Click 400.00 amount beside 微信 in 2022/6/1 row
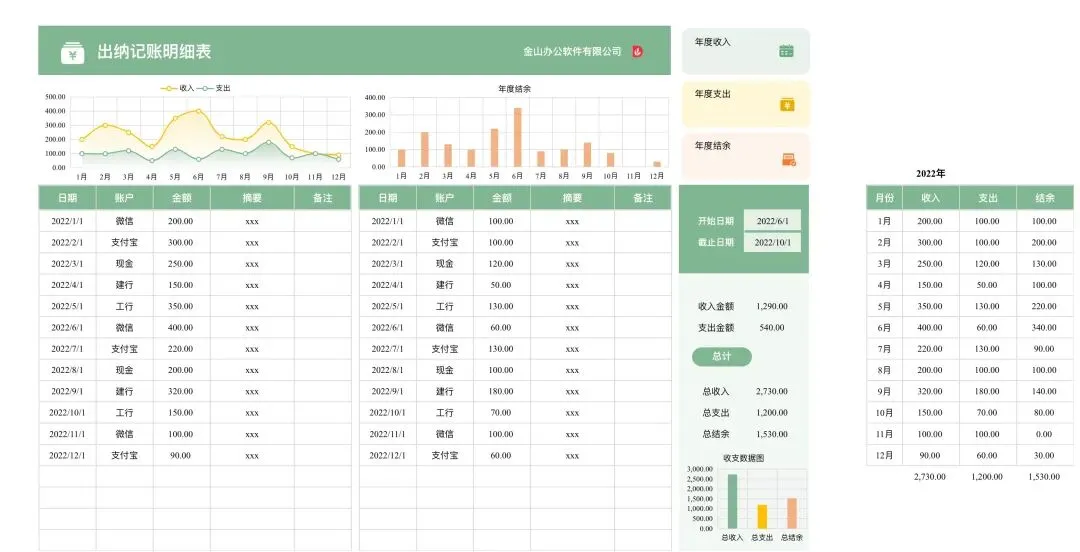This screenshot has width=1080, height=552. pos(180,328)
